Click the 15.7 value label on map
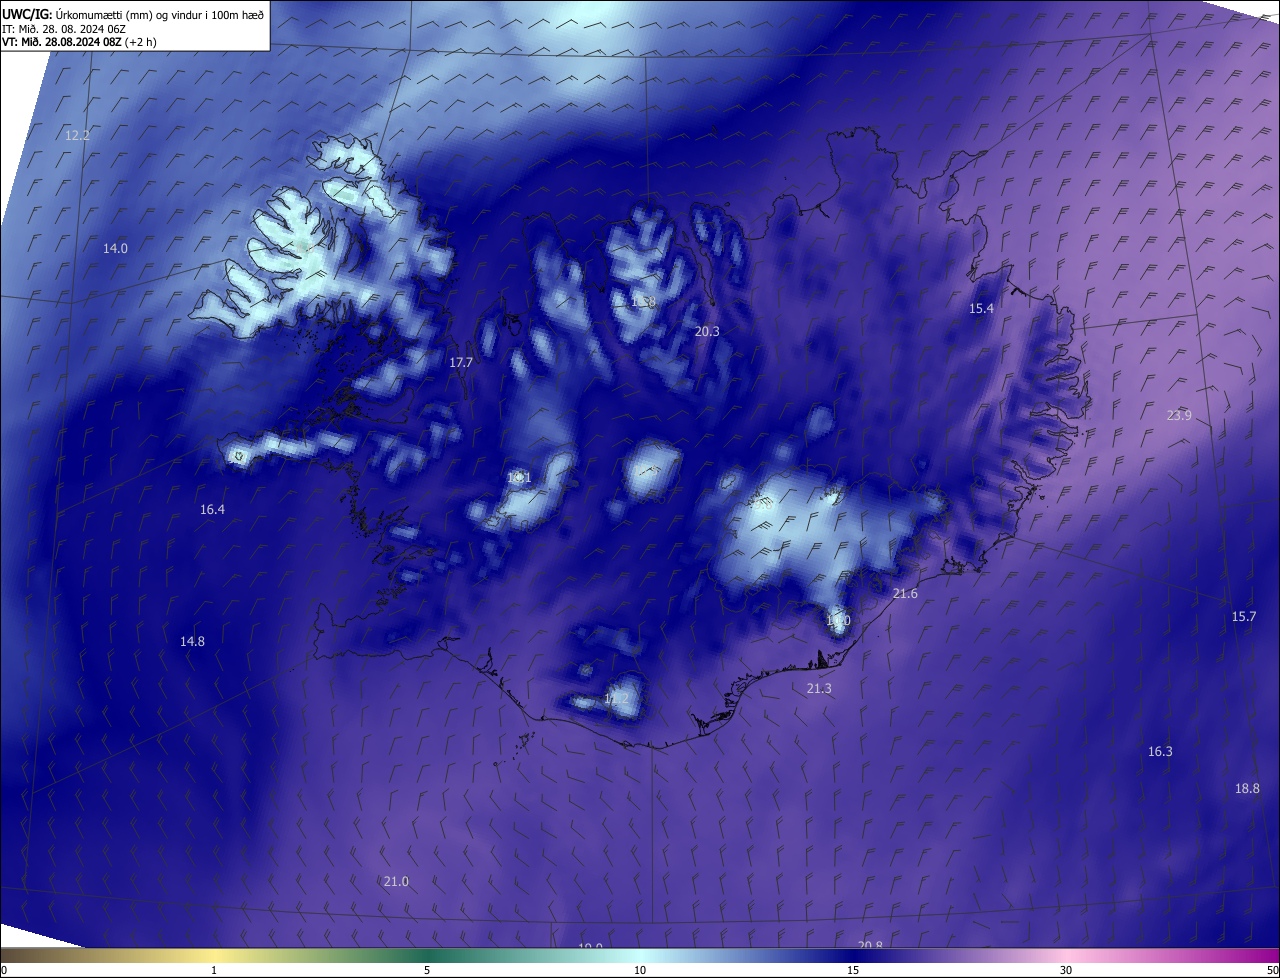Viewport: 1280px width, 978px height. click(x=1243, y=616)
